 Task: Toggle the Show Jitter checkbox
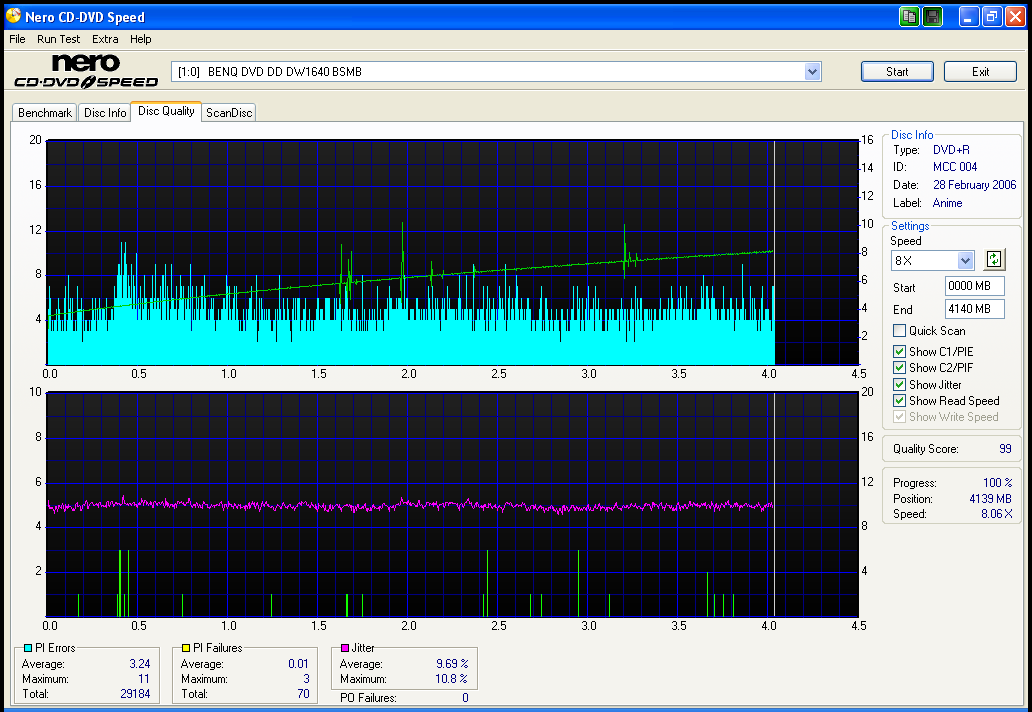[900, 385]
